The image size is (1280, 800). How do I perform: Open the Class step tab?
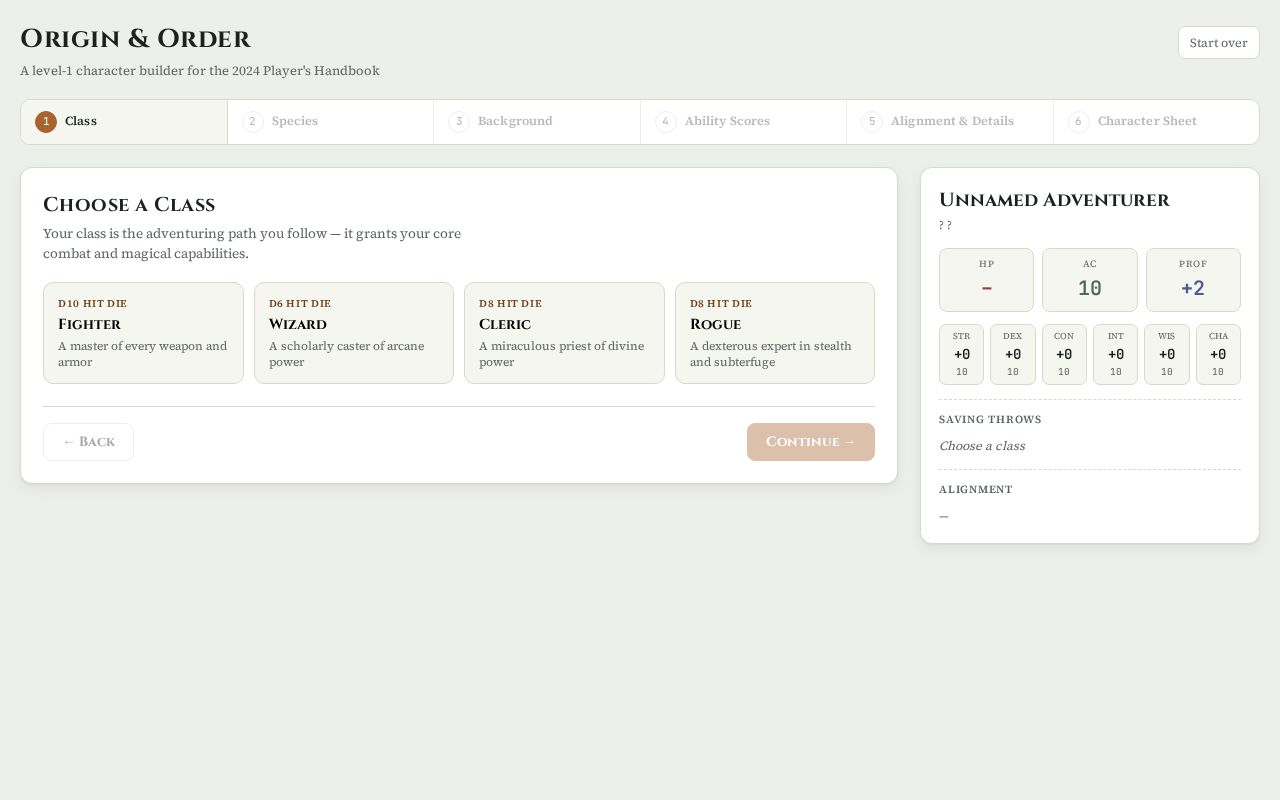pos(124,122)
